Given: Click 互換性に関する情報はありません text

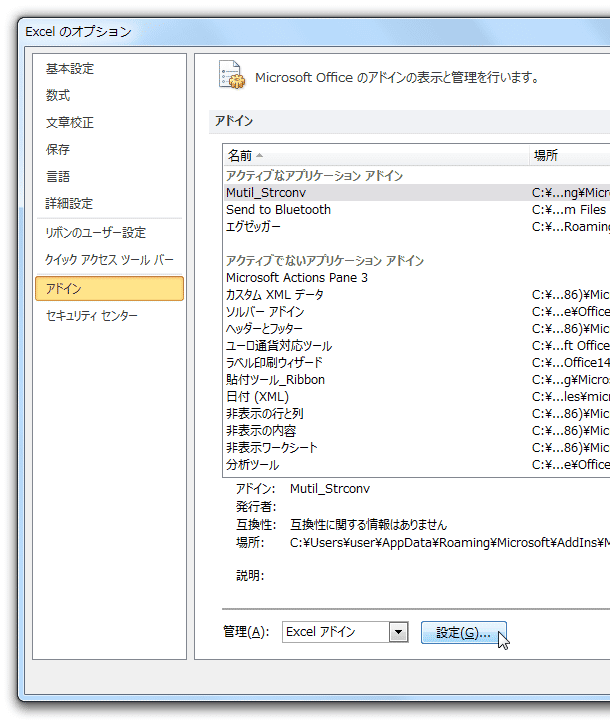Looking at the screenshot, I should click(x=368, y=525).
